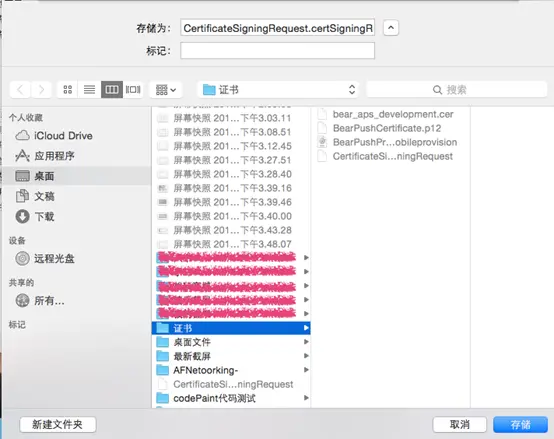
Task: Click folder icon of 最新截屏
Action: pos(163,356)
